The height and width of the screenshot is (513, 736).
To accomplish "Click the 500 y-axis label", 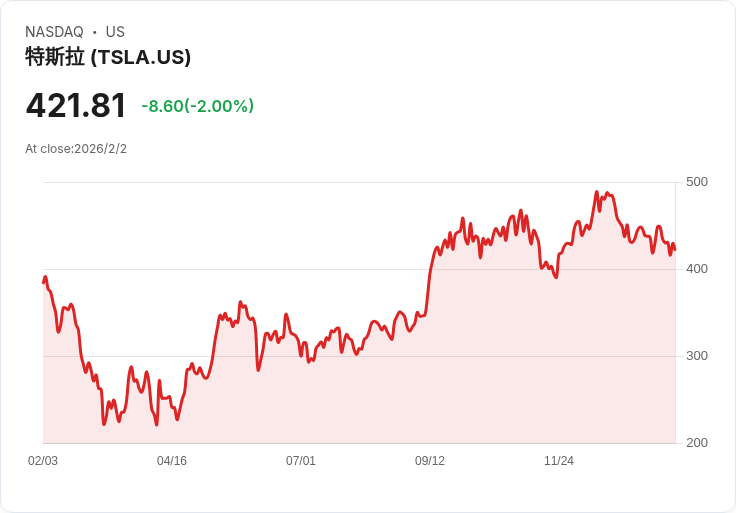I will tap(696, 182).
